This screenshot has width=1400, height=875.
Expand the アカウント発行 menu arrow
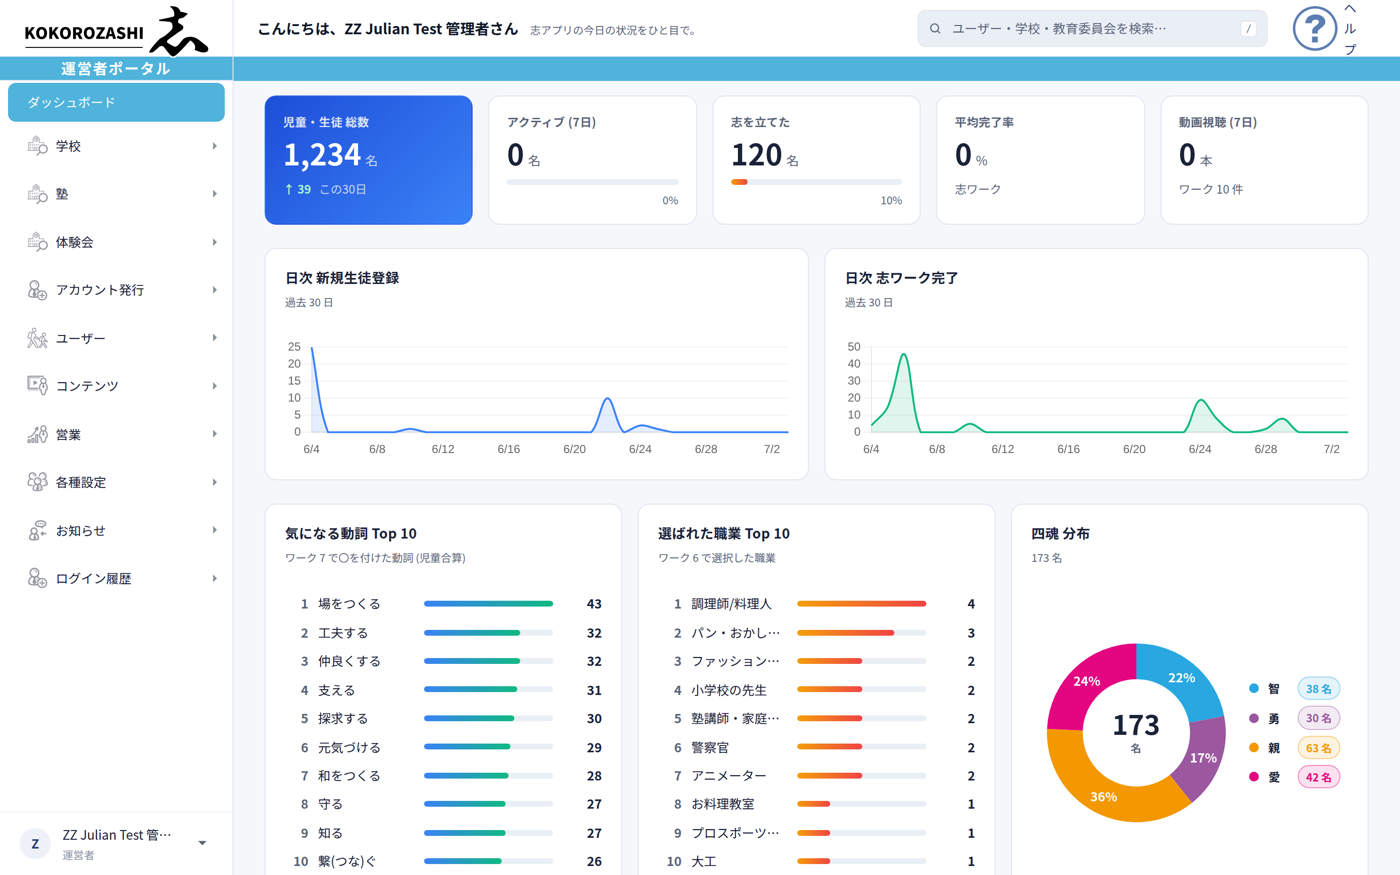tap(214, 290)
